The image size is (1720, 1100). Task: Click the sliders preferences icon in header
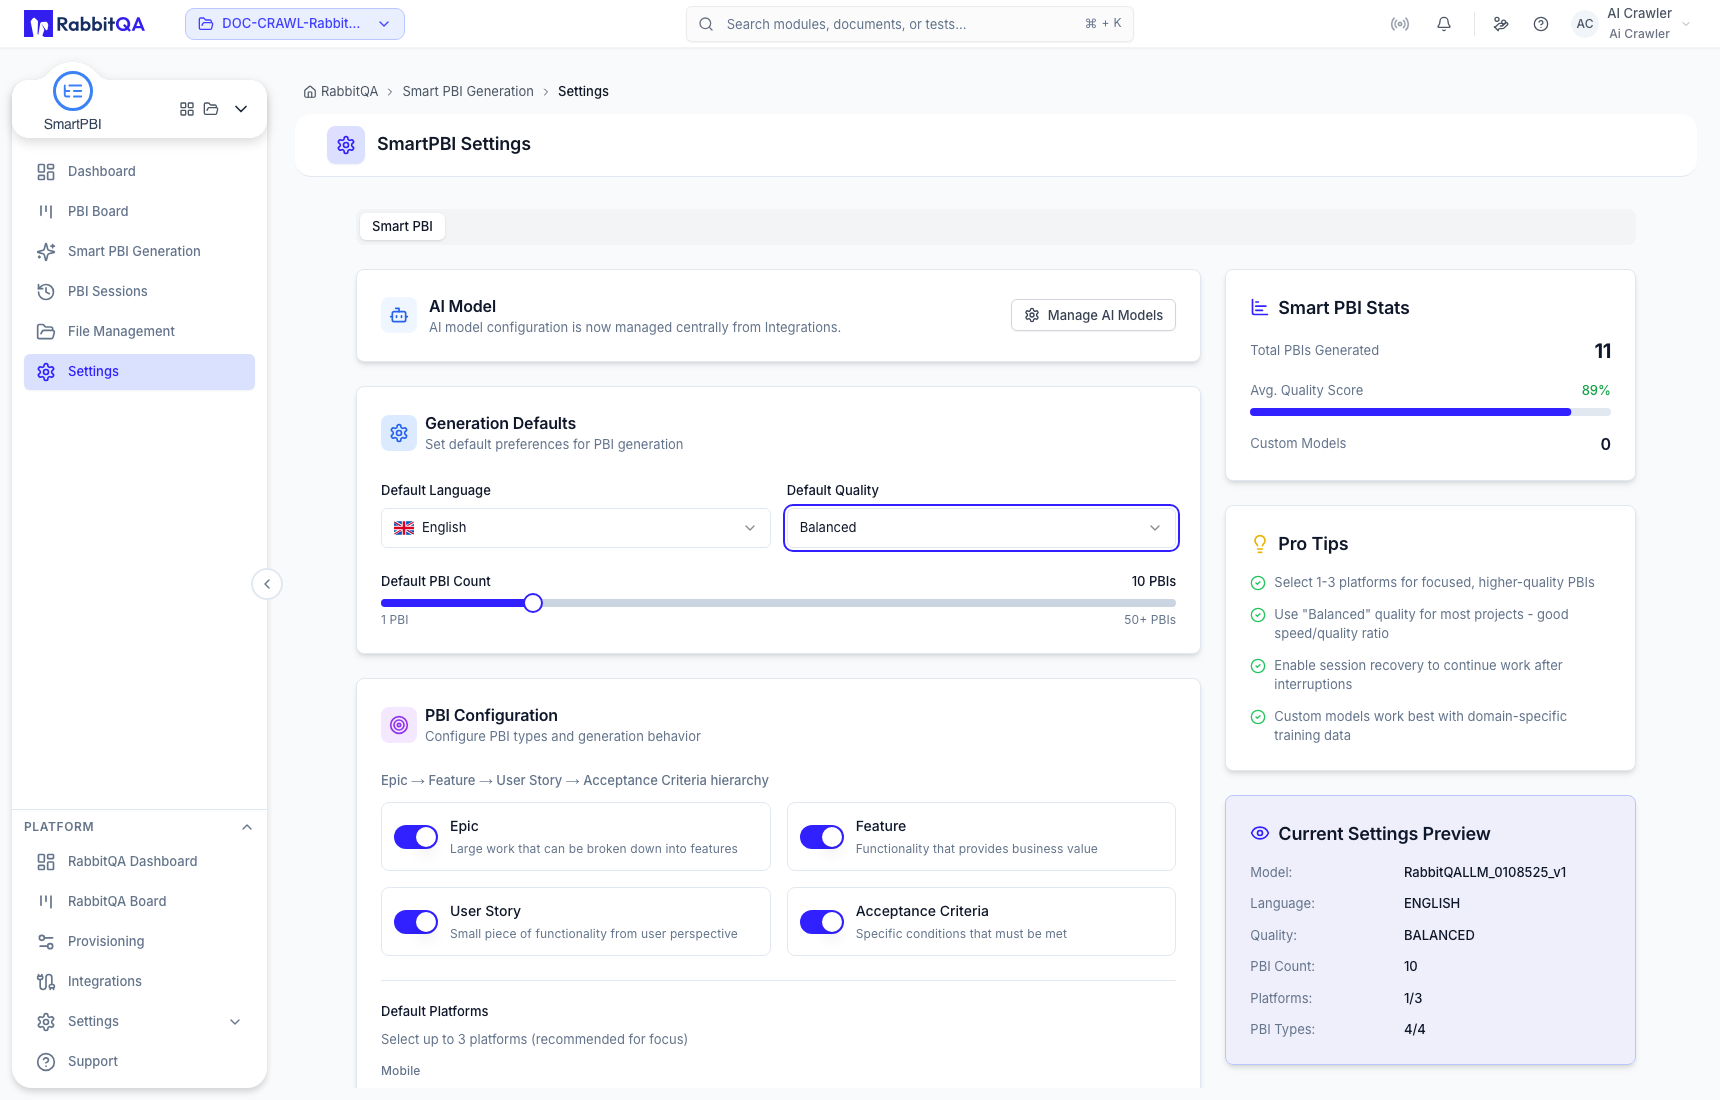[x=1501, y=24]
